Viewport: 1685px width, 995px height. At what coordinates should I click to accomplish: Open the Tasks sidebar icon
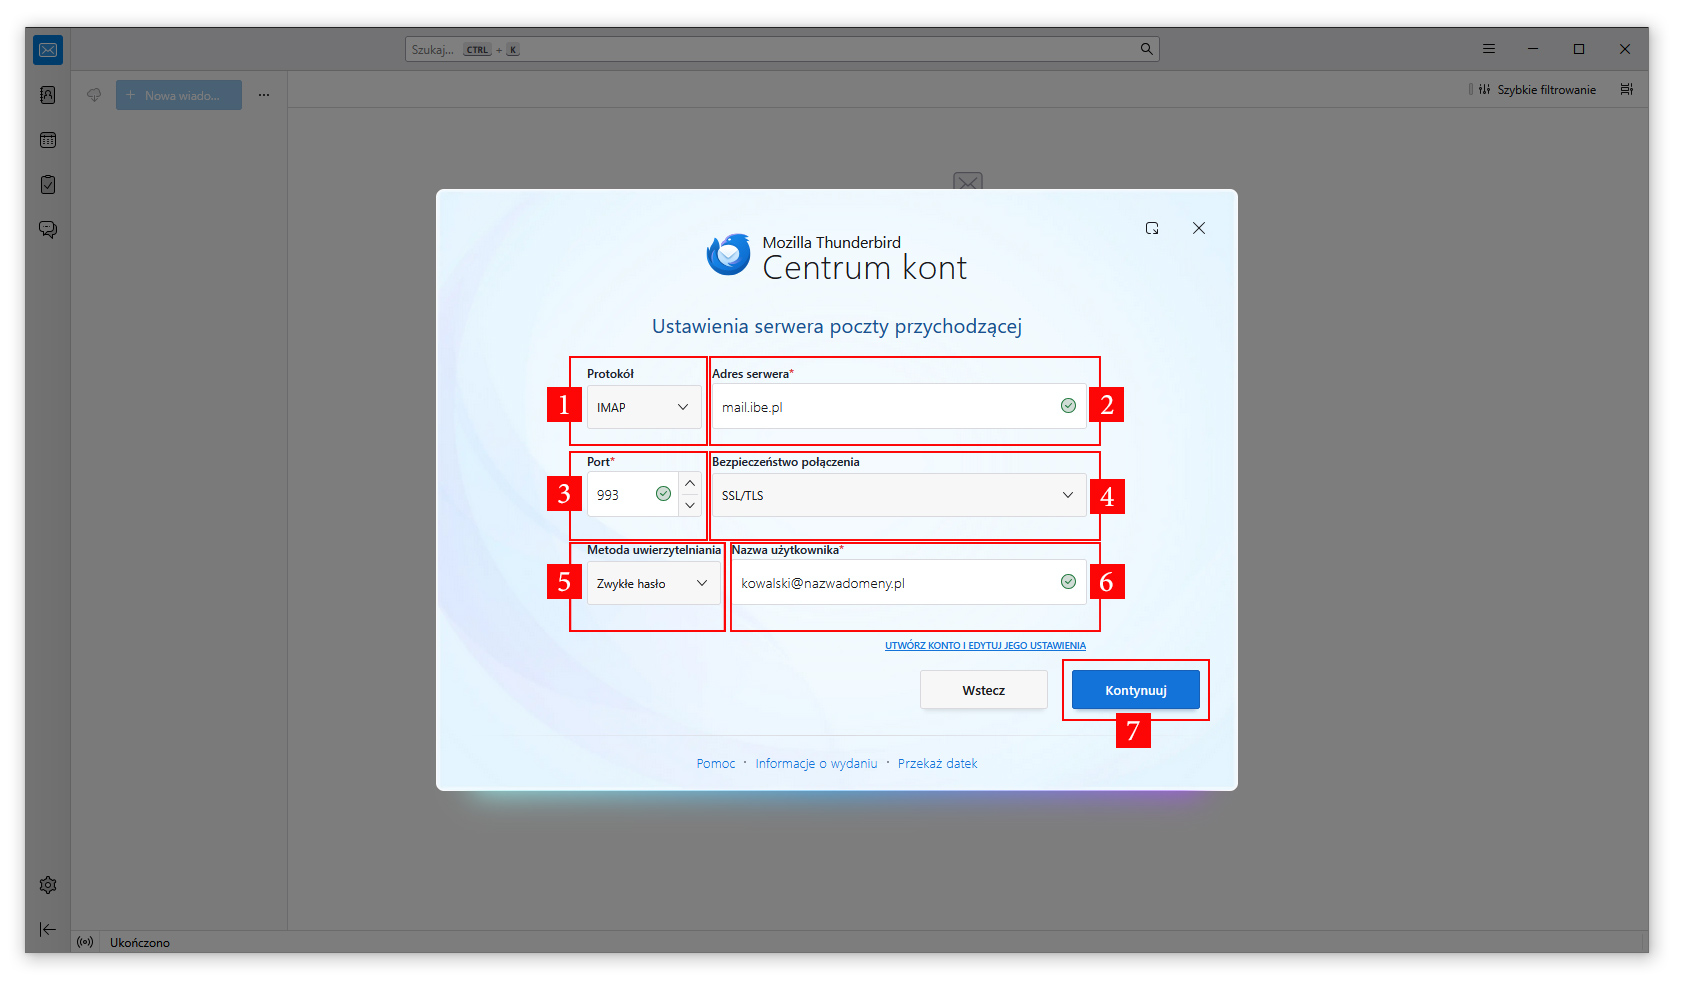pyautogui.click(x=48, y=185)
